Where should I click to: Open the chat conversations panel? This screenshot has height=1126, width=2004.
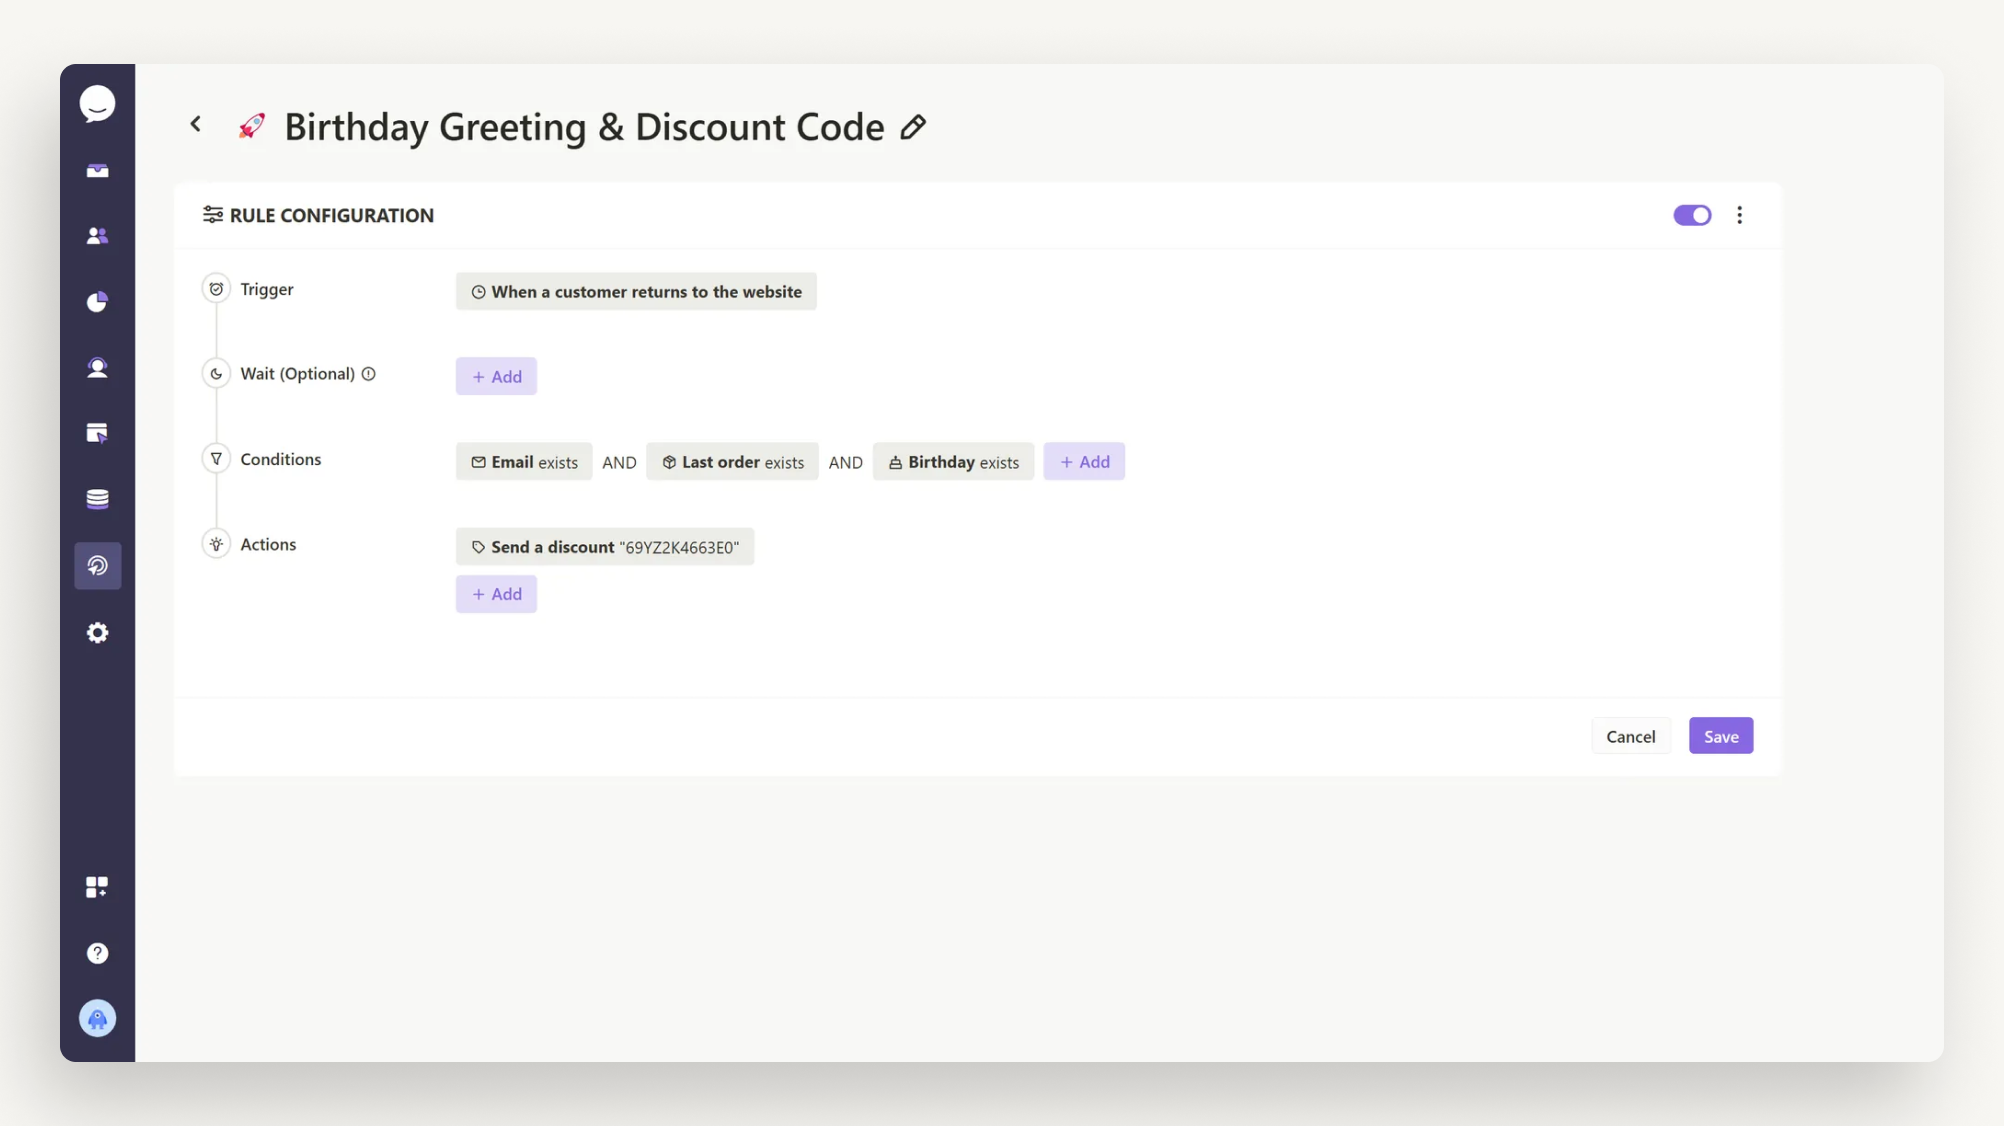97,103
